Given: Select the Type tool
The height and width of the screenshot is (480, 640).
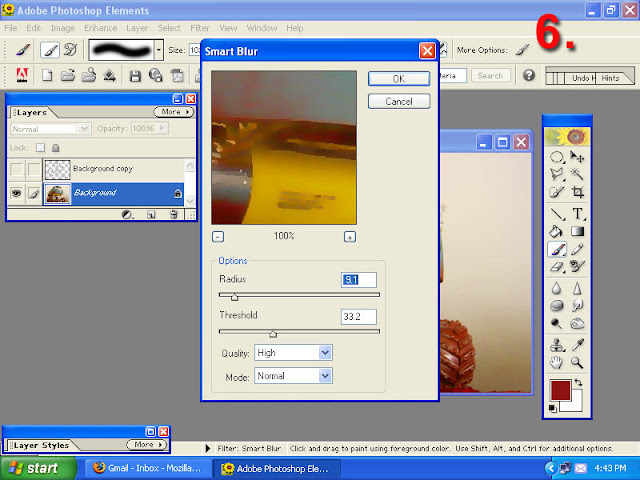Looking at the screenshot, I should [577, 213].
